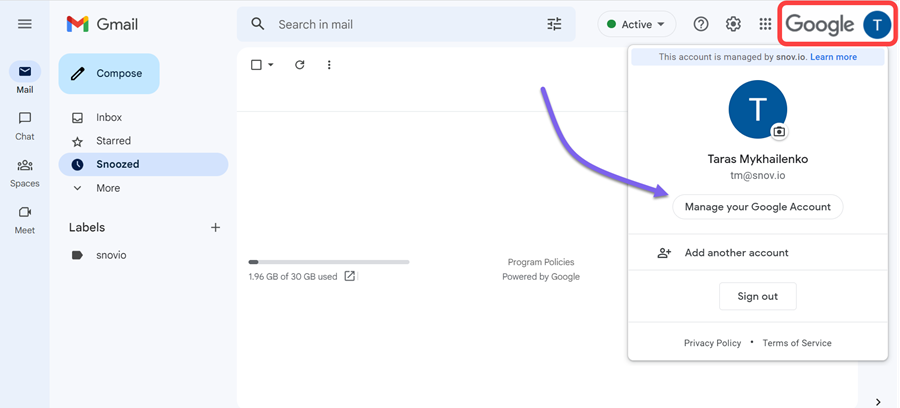This screenshot has width=900, height=408.
Task: Switch to Mail in the sidebar
Action: [25, 78]
